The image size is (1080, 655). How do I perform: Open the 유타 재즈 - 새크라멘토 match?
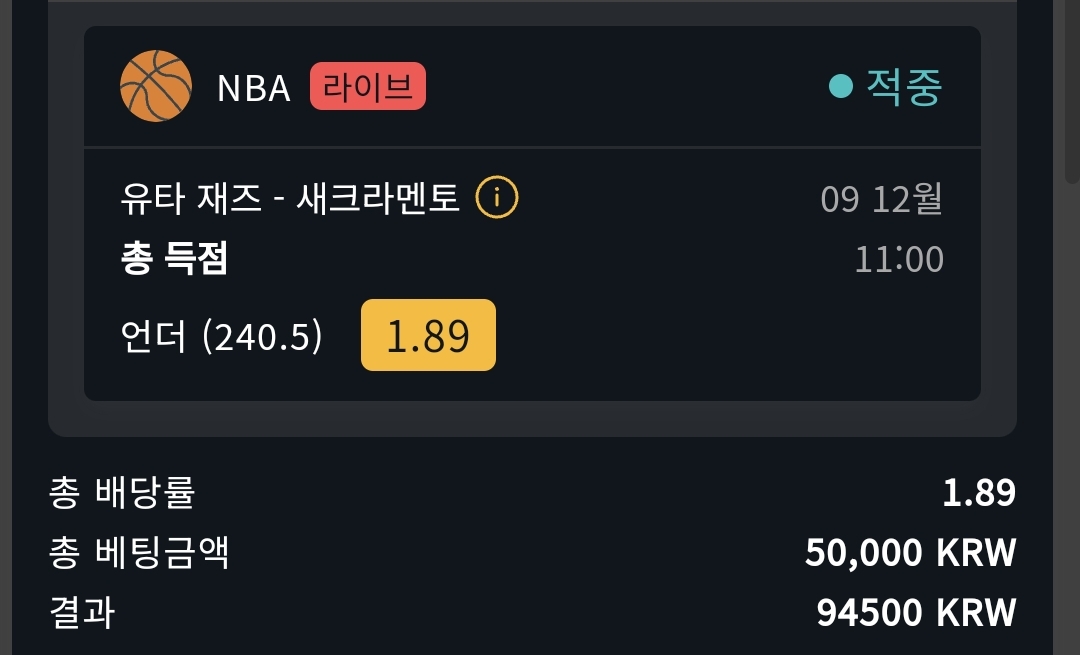click(290, 198)
